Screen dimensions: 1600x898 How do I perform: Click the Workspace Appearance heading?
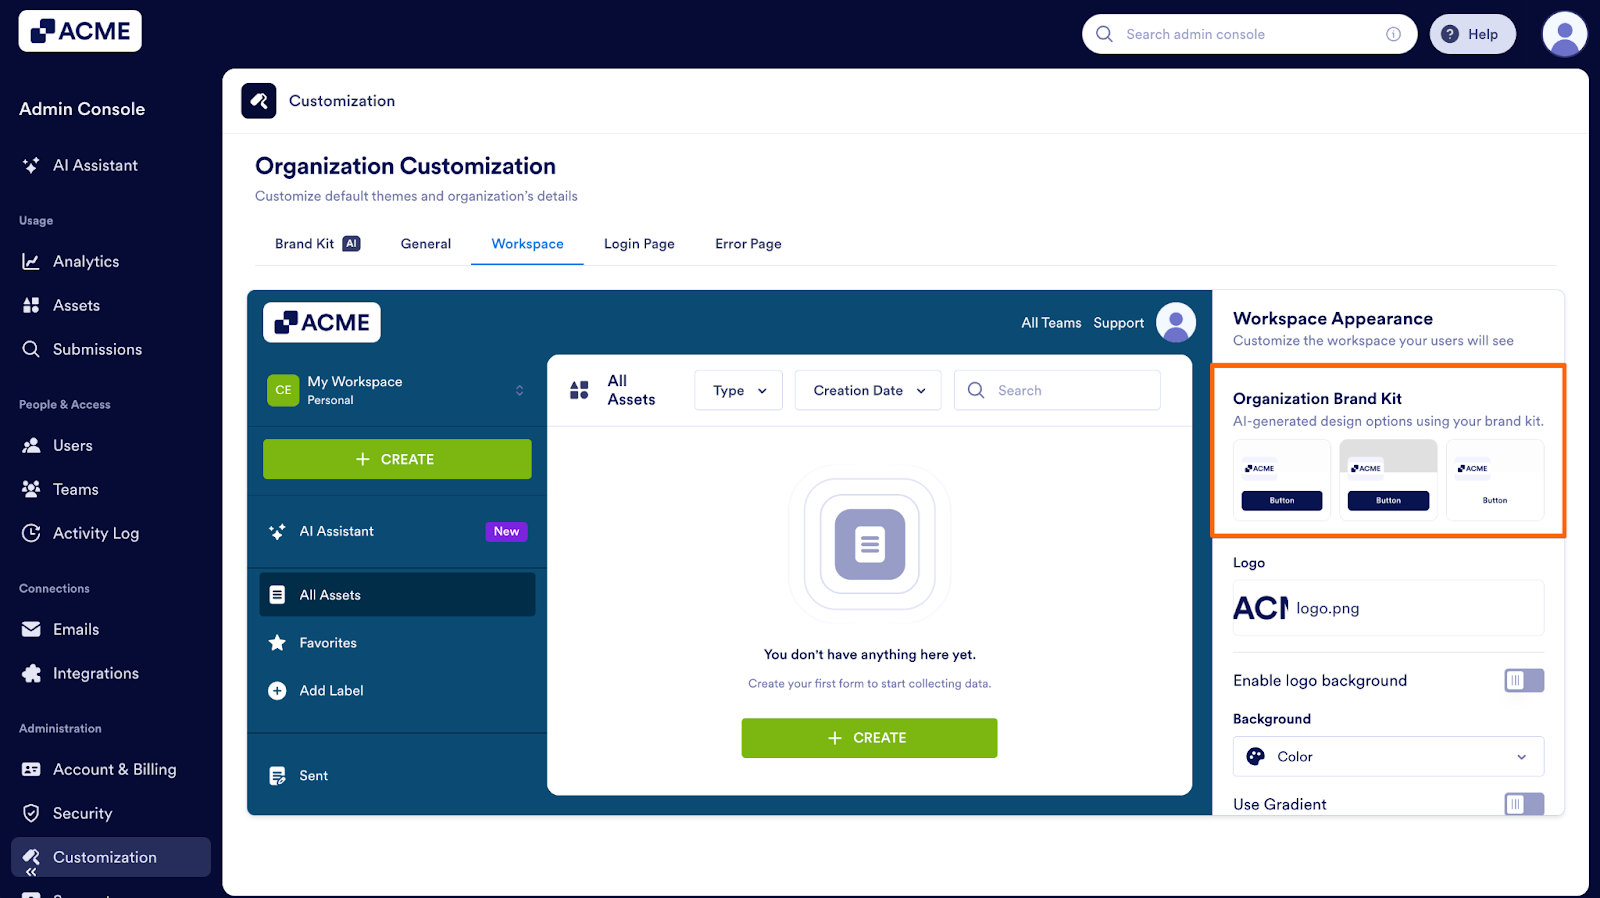(1333, 319)
